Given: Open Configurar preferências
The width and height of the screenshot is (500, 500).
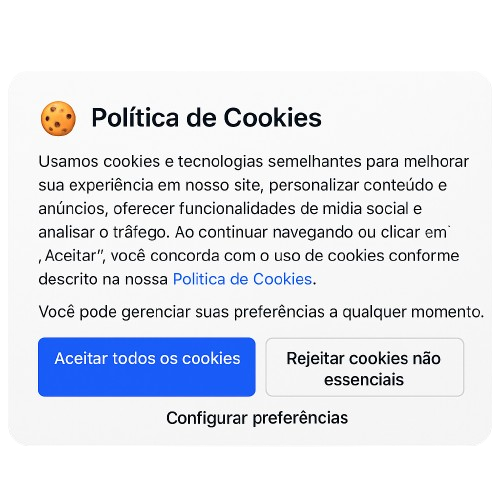Looking at the screenshot, I should [257, 418].
